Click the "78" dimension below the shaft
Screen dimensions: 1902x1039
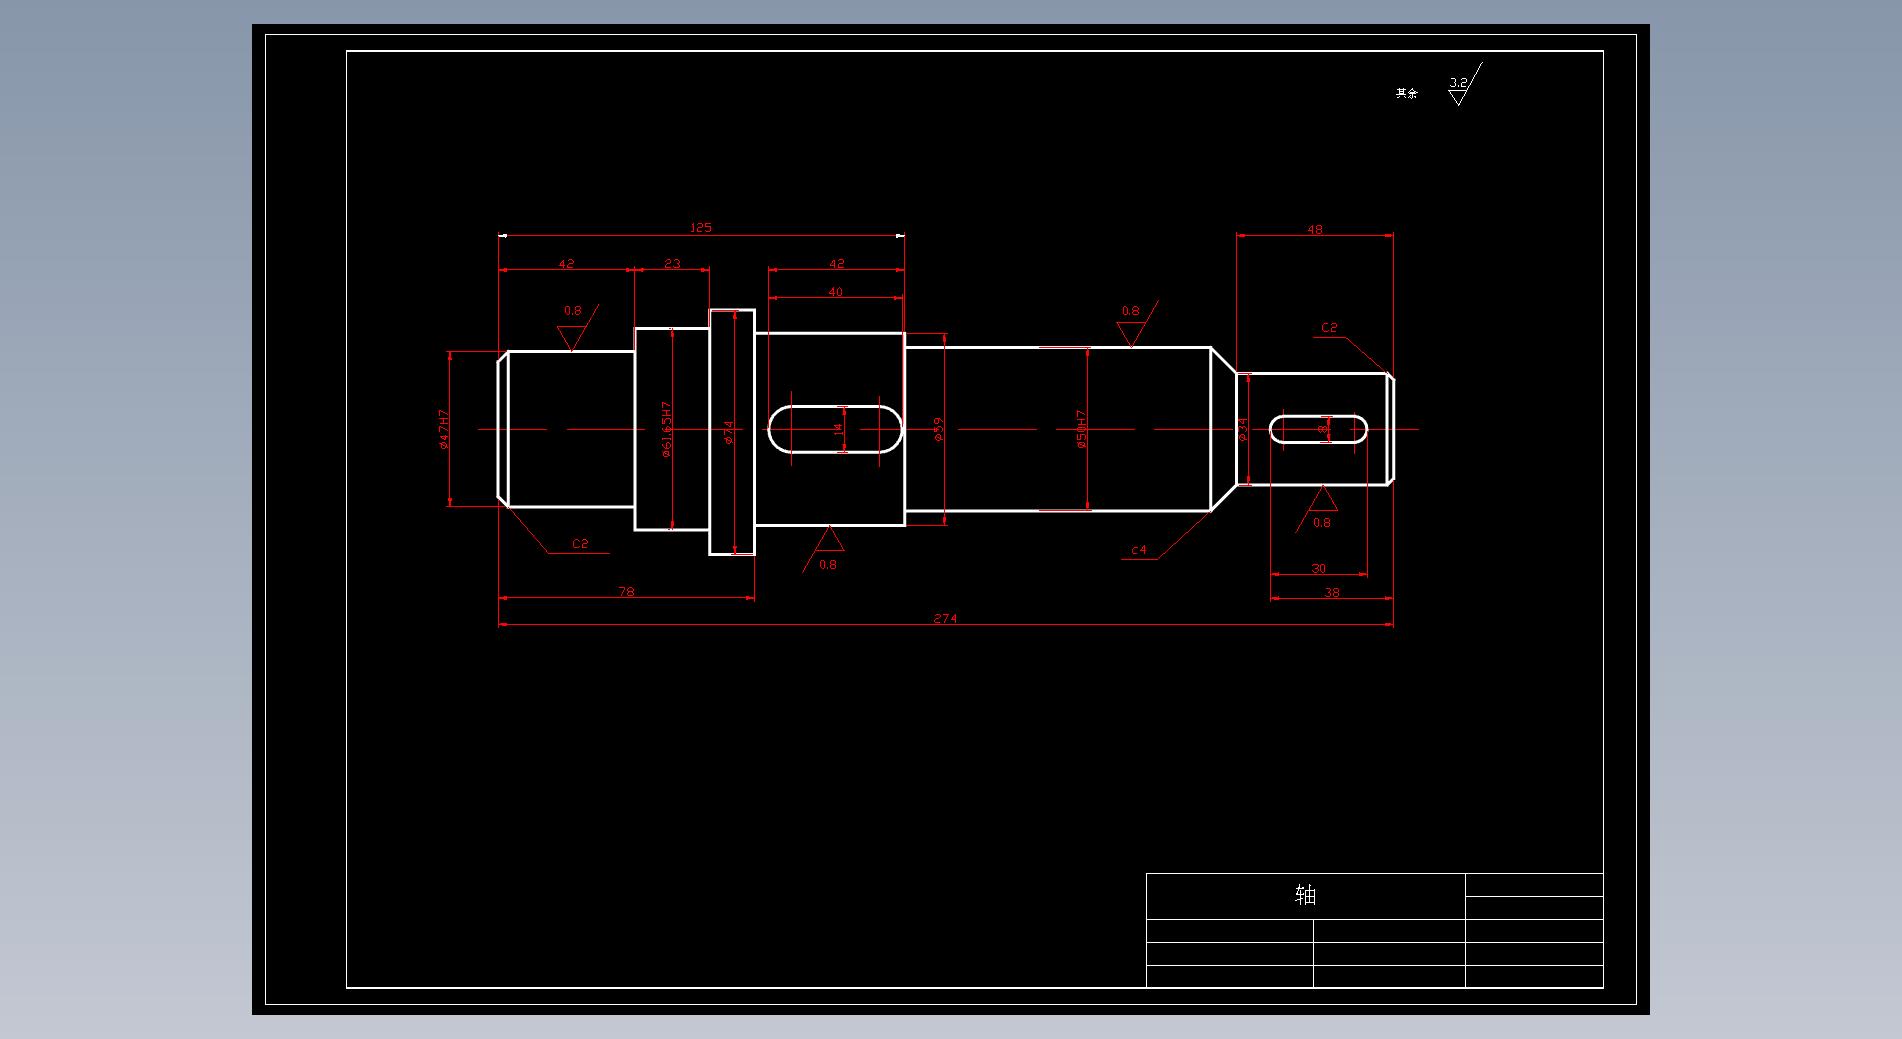click(x=626, y=592)
